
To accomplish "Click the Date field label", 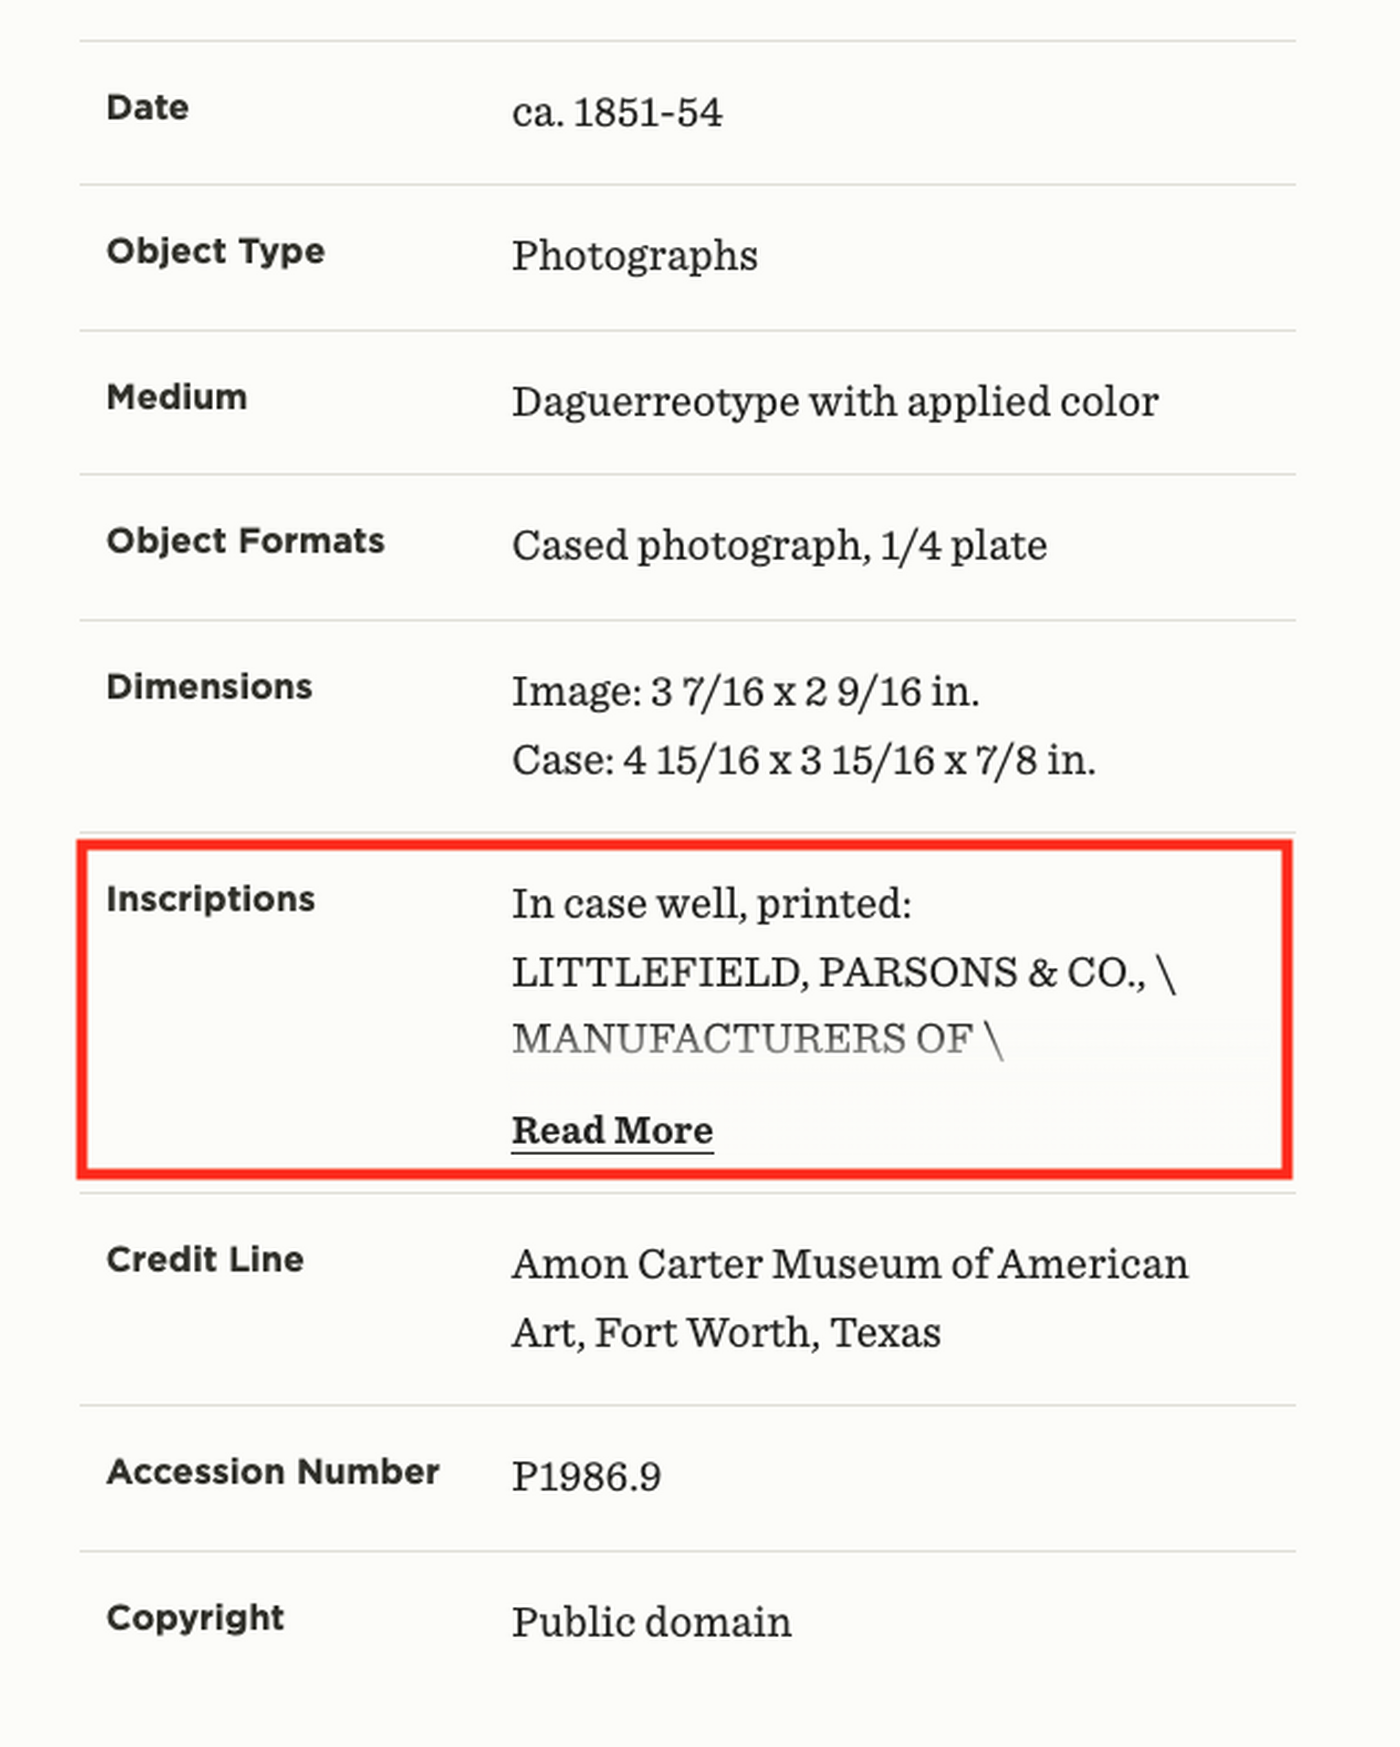I will (146, 107).
